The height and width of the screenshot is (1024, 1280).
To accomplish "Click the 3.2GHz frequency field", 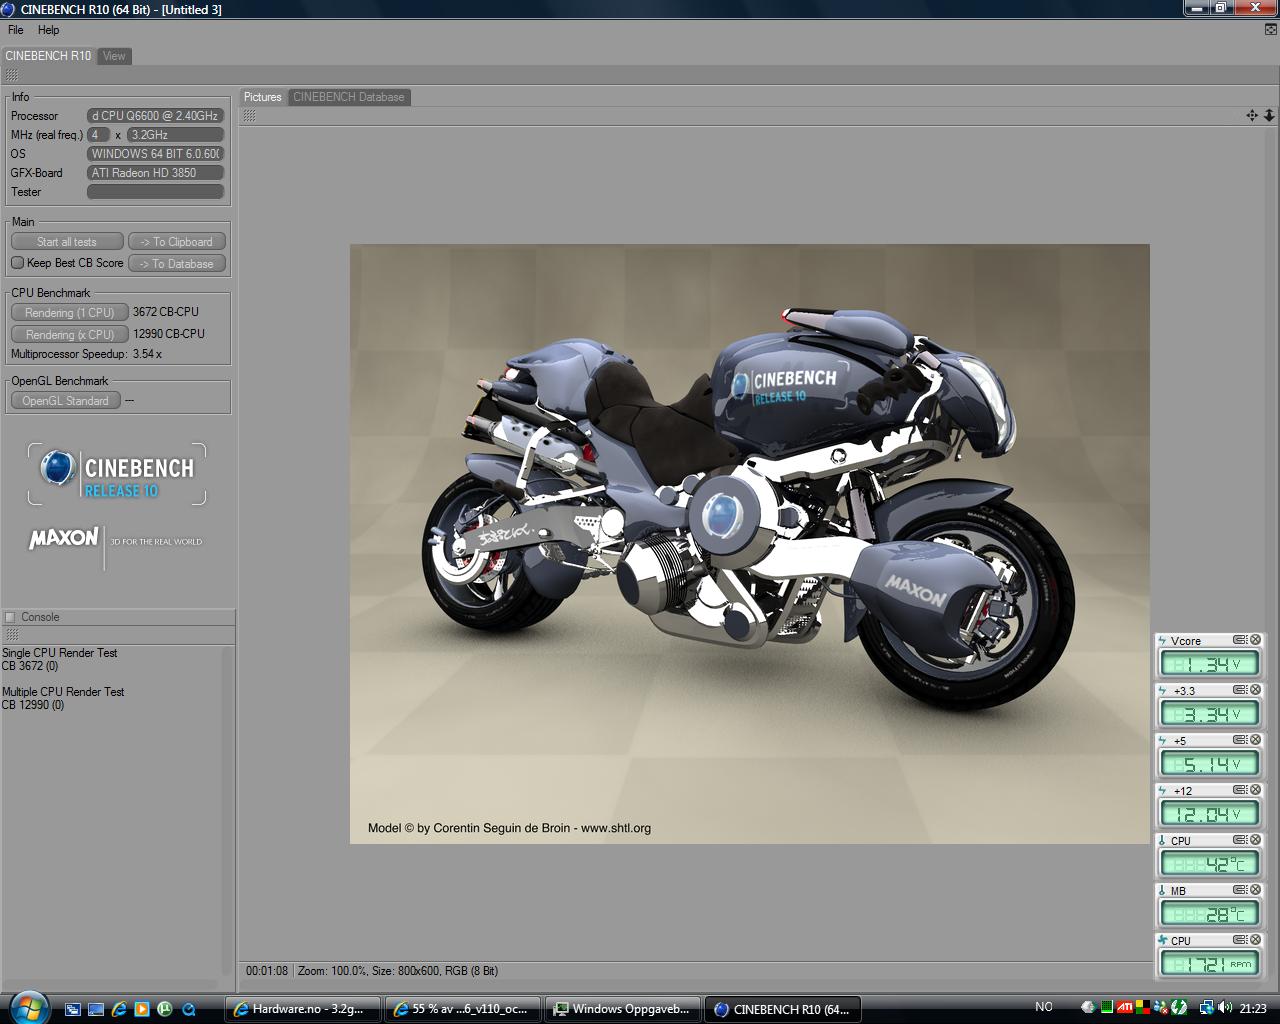I will tap(174, 135).
